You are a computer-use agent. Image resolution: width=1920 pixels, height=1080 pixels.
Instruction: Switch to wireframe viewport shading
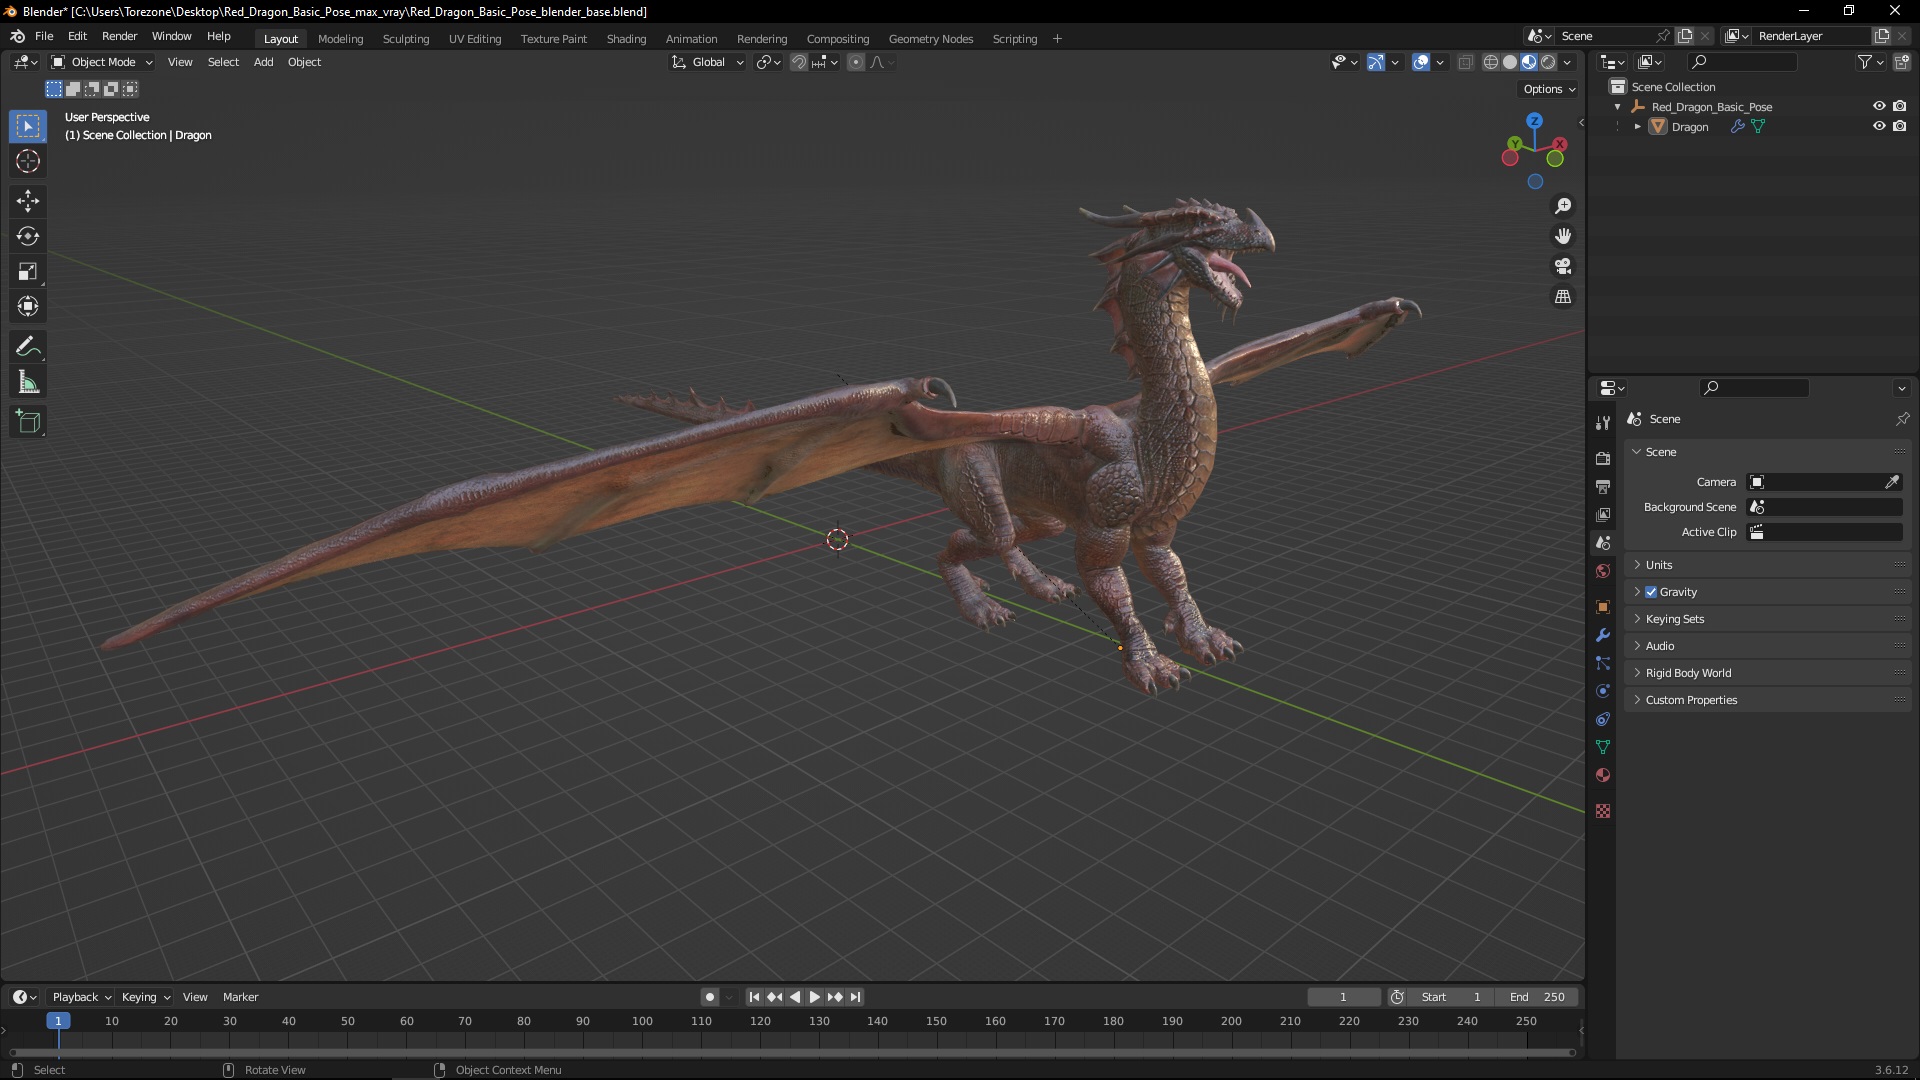(1491, 62)
